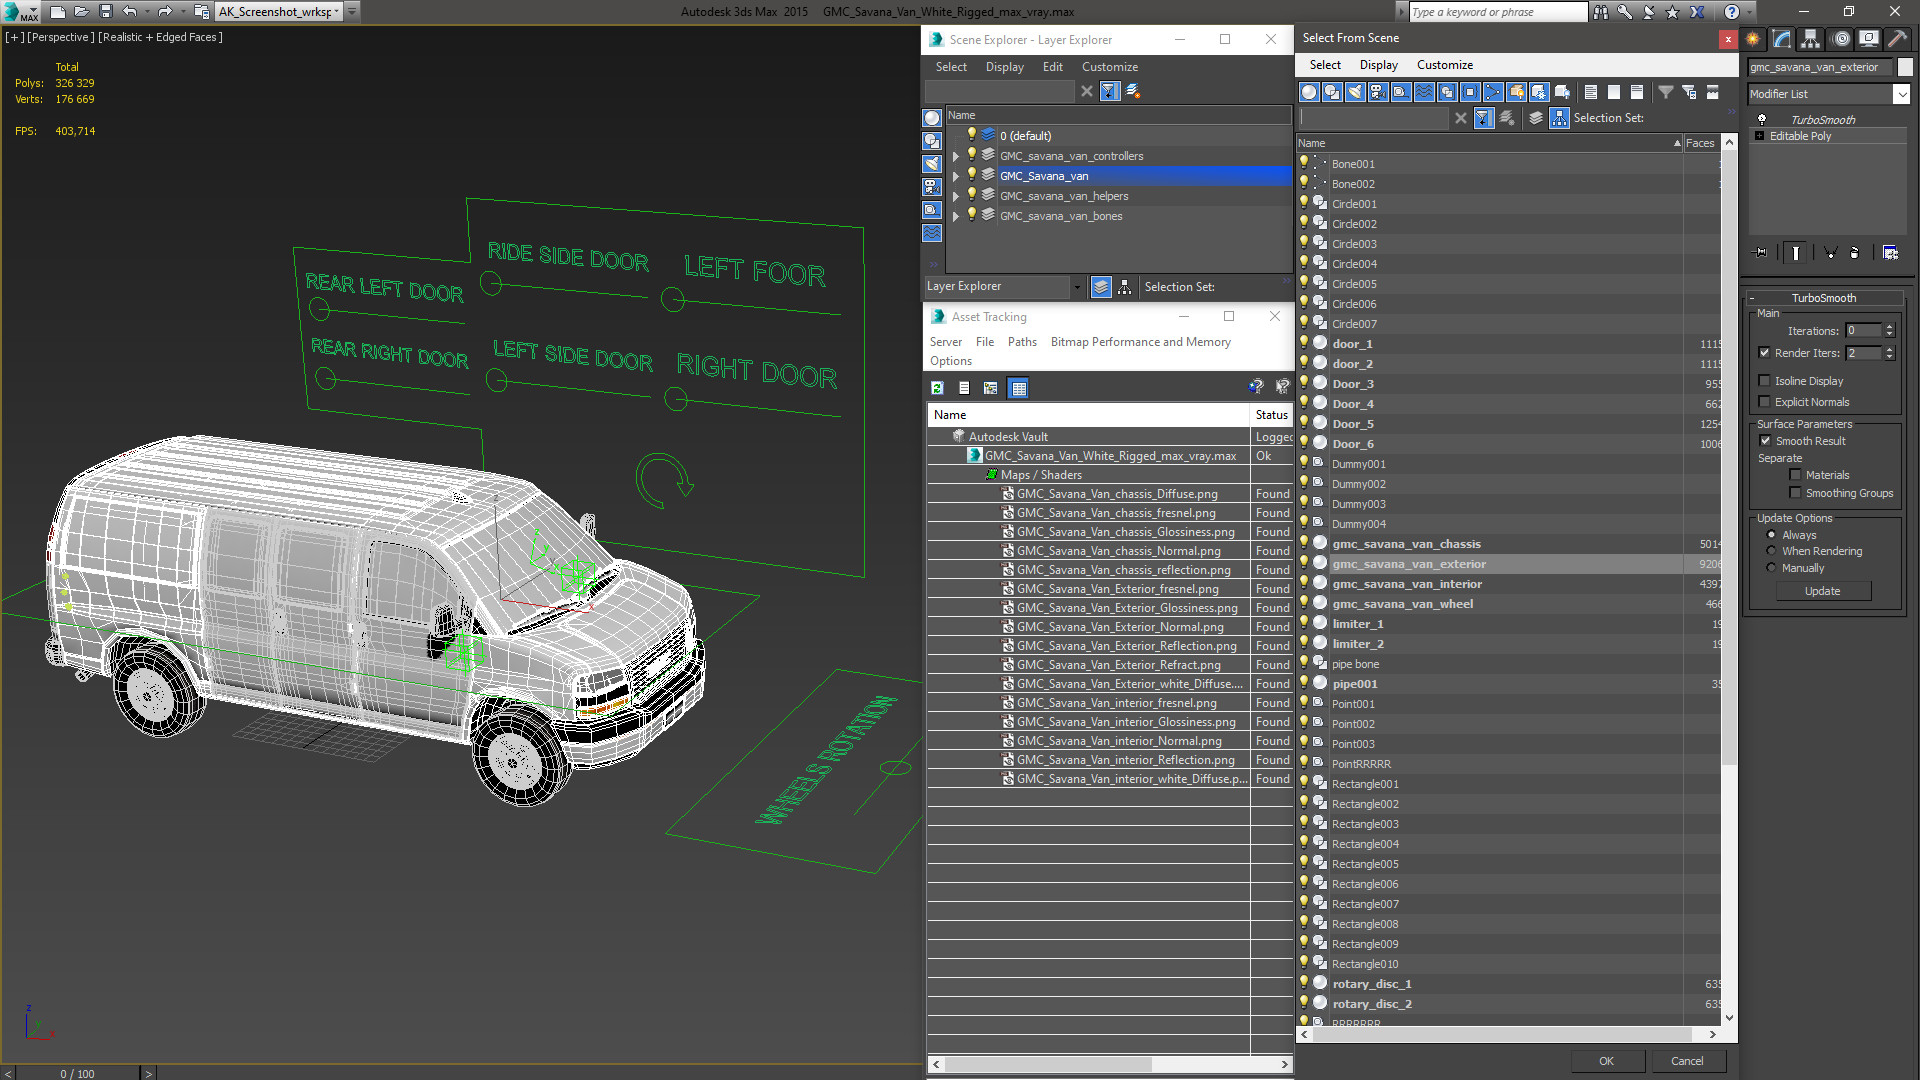Expand the GMC_Savana_van layer
1920x1080 pixels.
(x=955, y=176)
